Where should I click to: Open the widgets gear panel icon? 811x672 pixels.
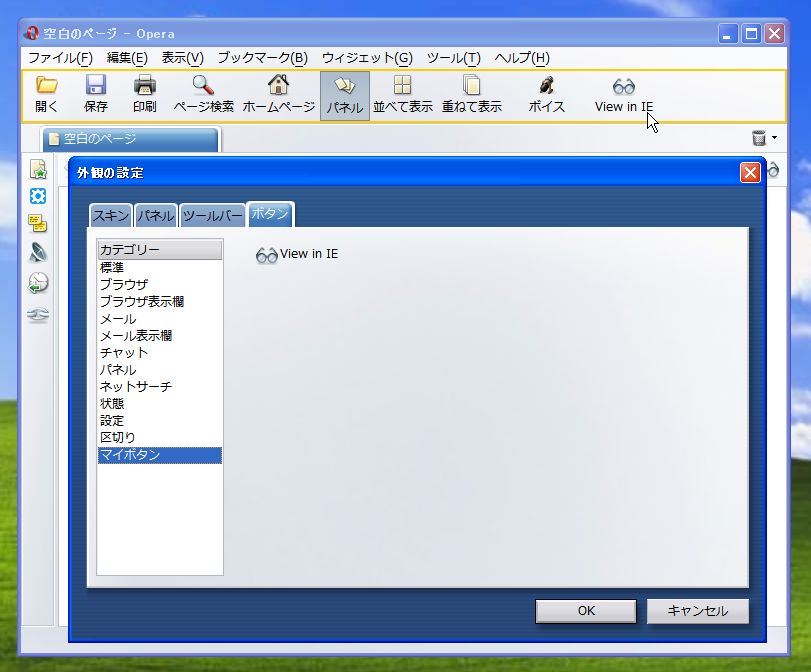(x=38, y=197)
